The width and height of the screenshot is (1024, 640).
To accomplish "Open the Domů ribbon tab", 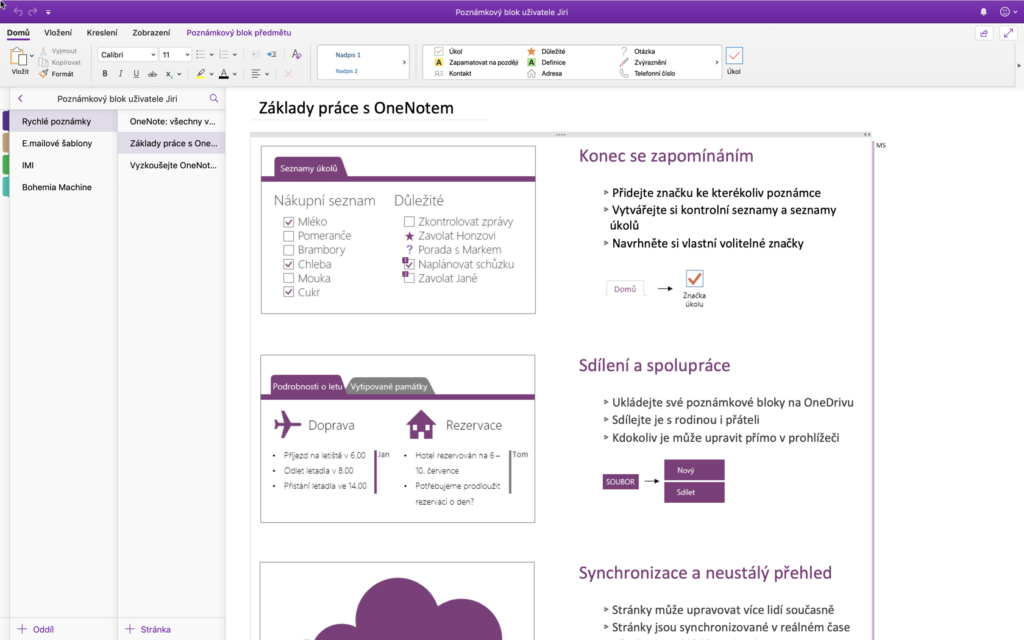I will 18,33.
